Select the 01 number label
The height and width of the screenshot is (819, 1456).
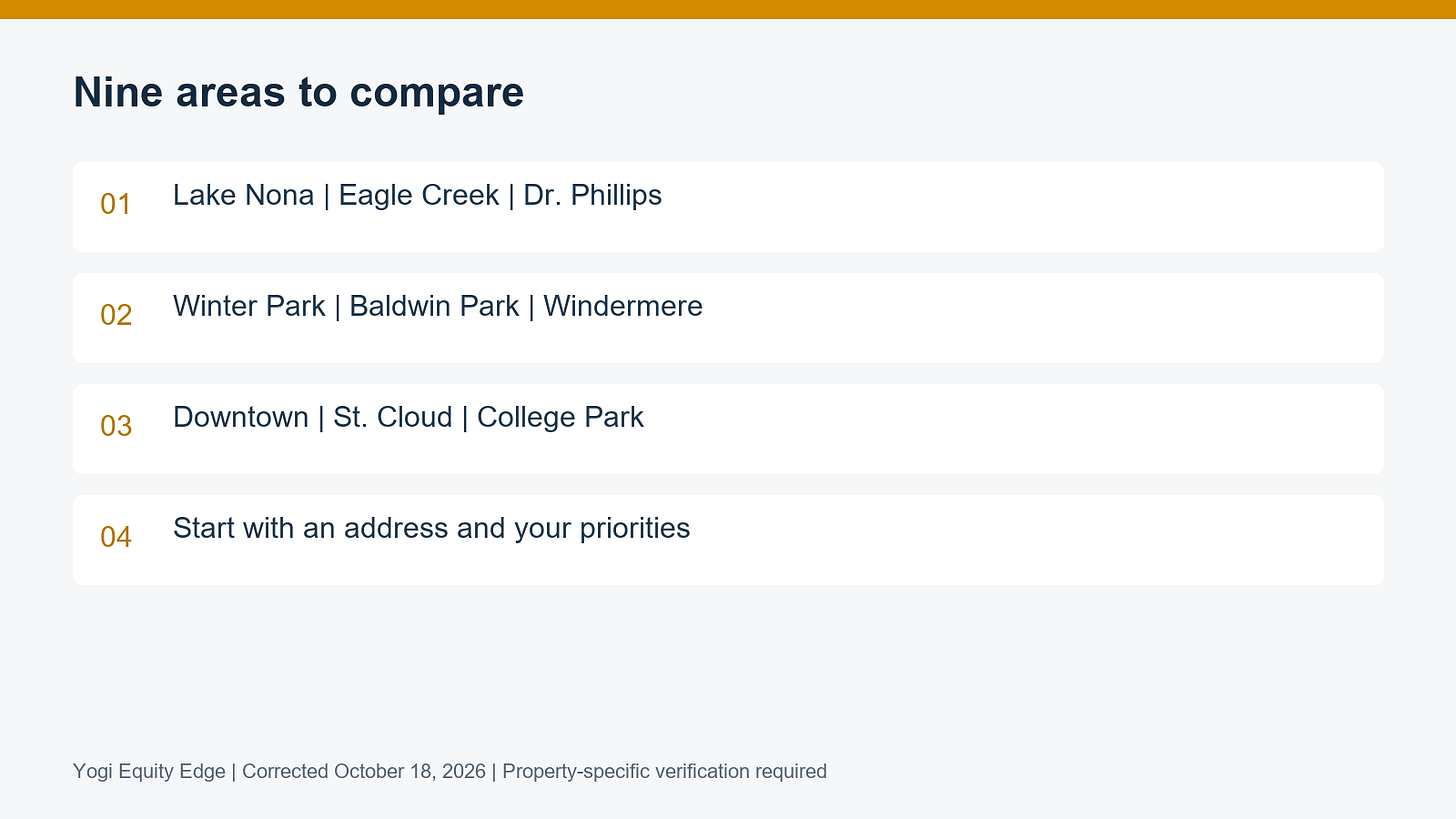pyautogui.click(x=116, y=204)
